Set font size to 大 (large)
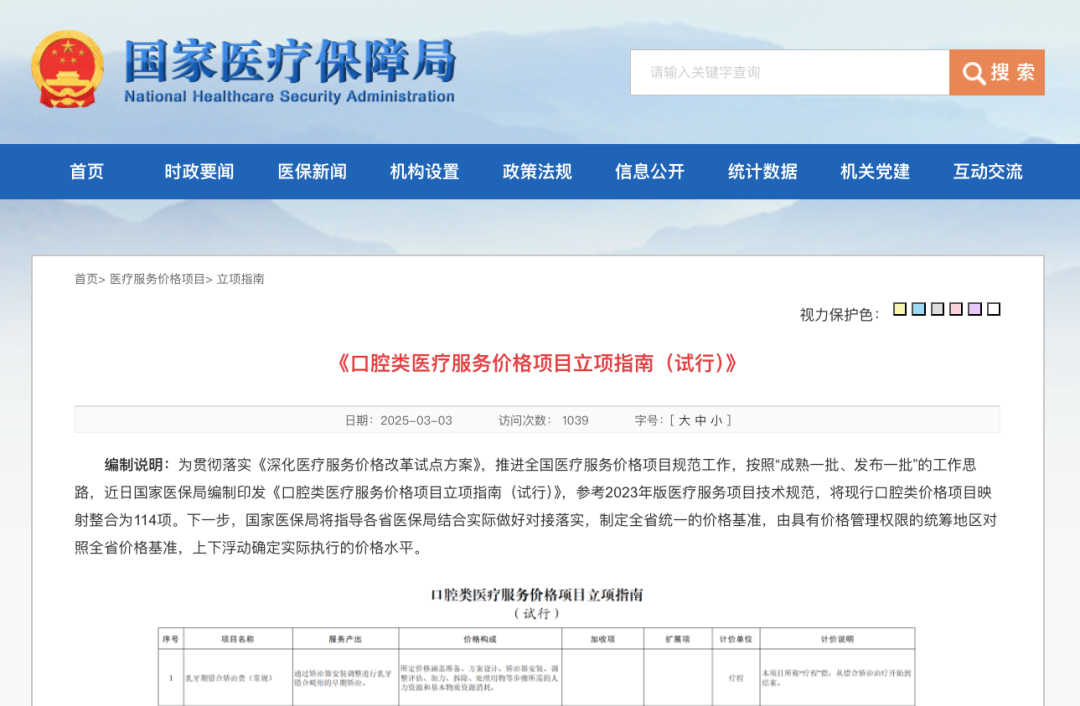The image size is (1080, 706). 684,421
